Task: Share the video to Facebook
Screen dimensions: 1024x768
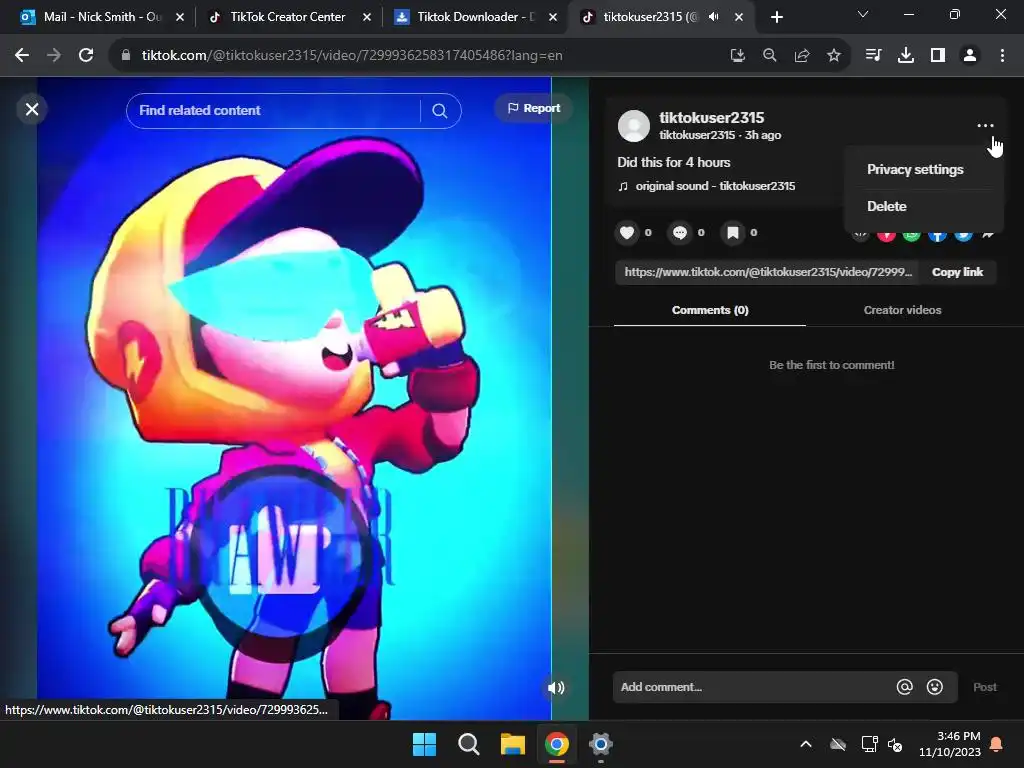Action: point(937,235)
